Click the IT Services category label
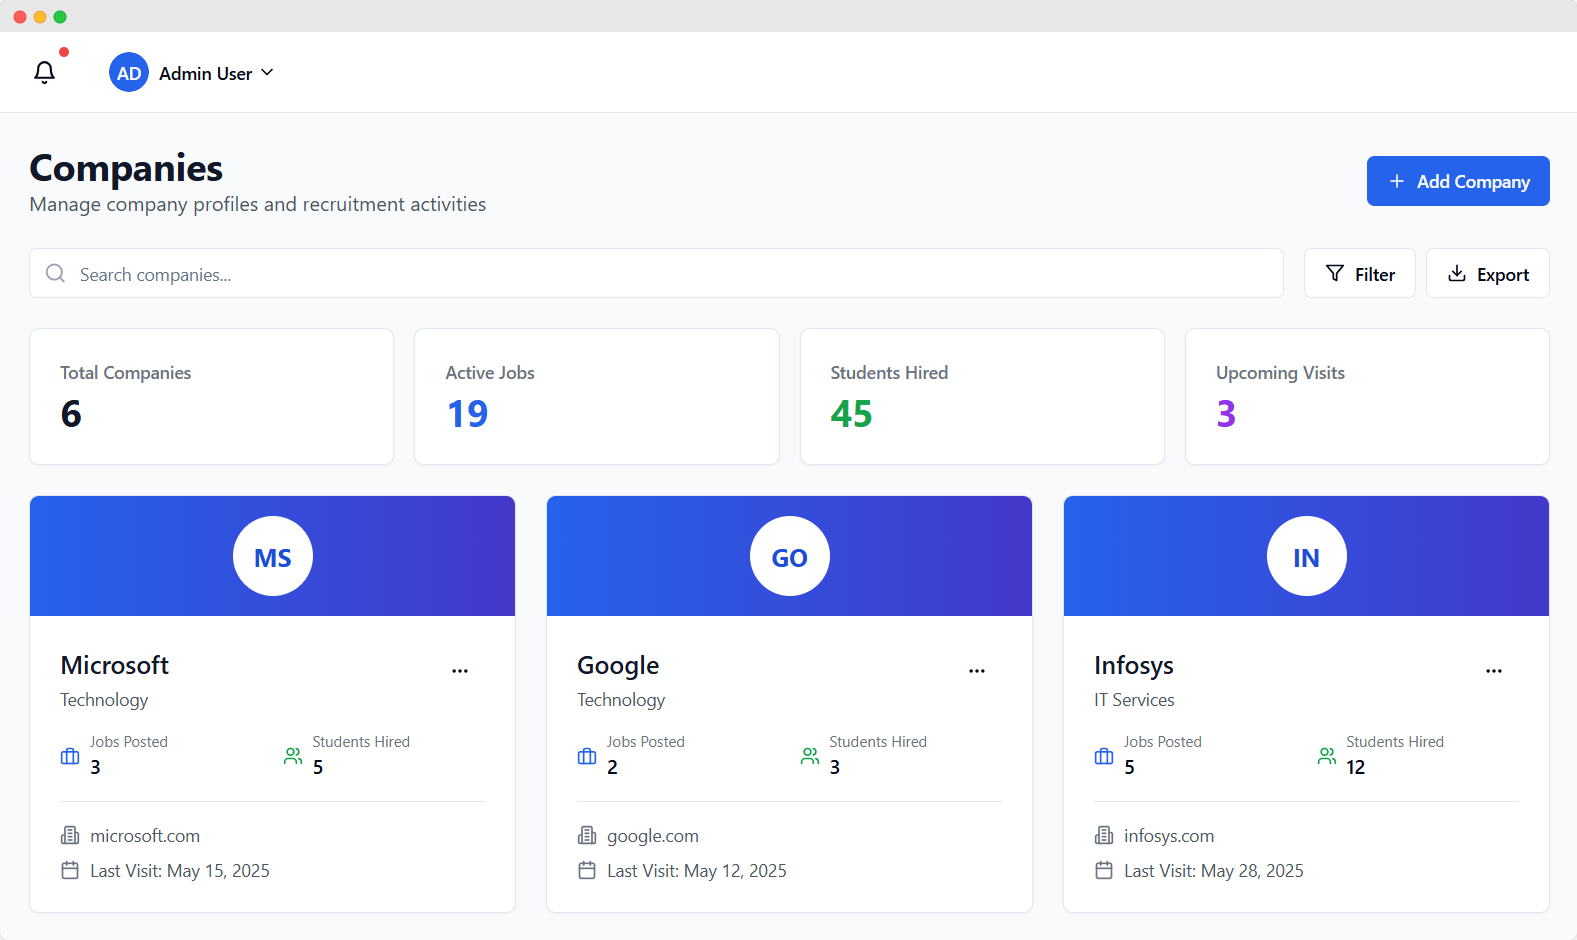1577x940 pixels. 1134,700
